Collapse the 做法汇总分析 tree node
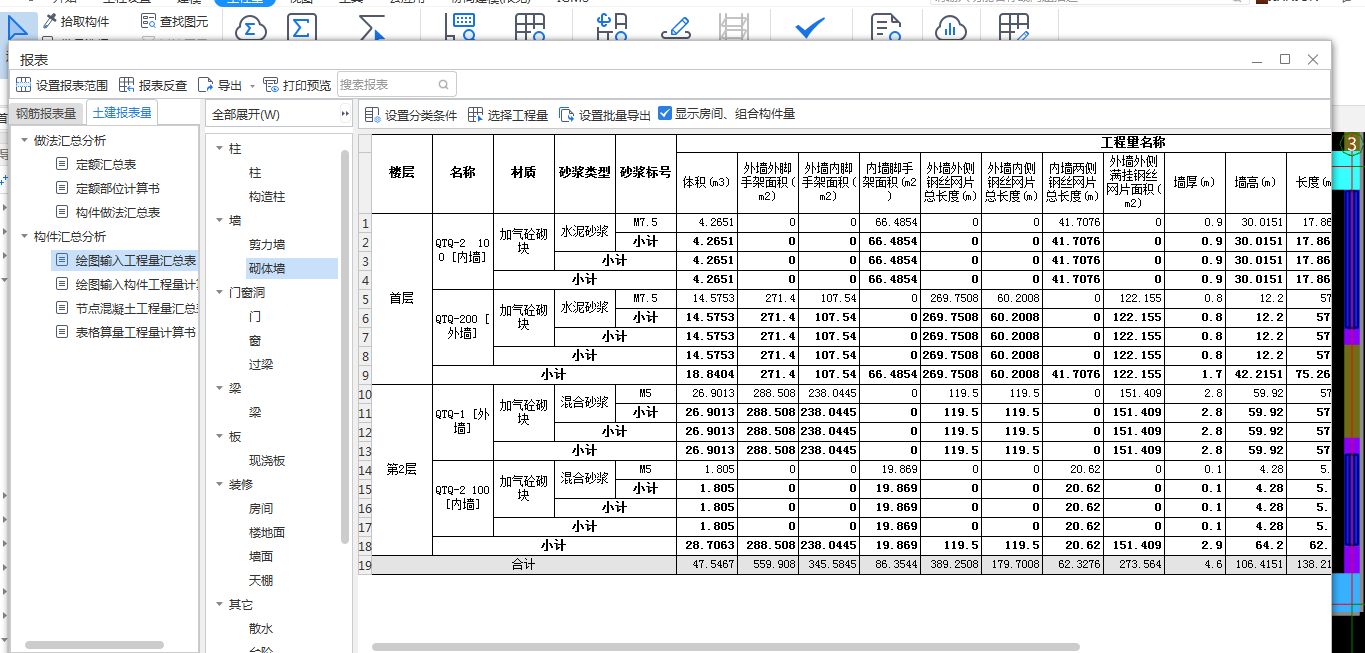Viewport: 1365px width, 653px height. [x=24, y=140]
